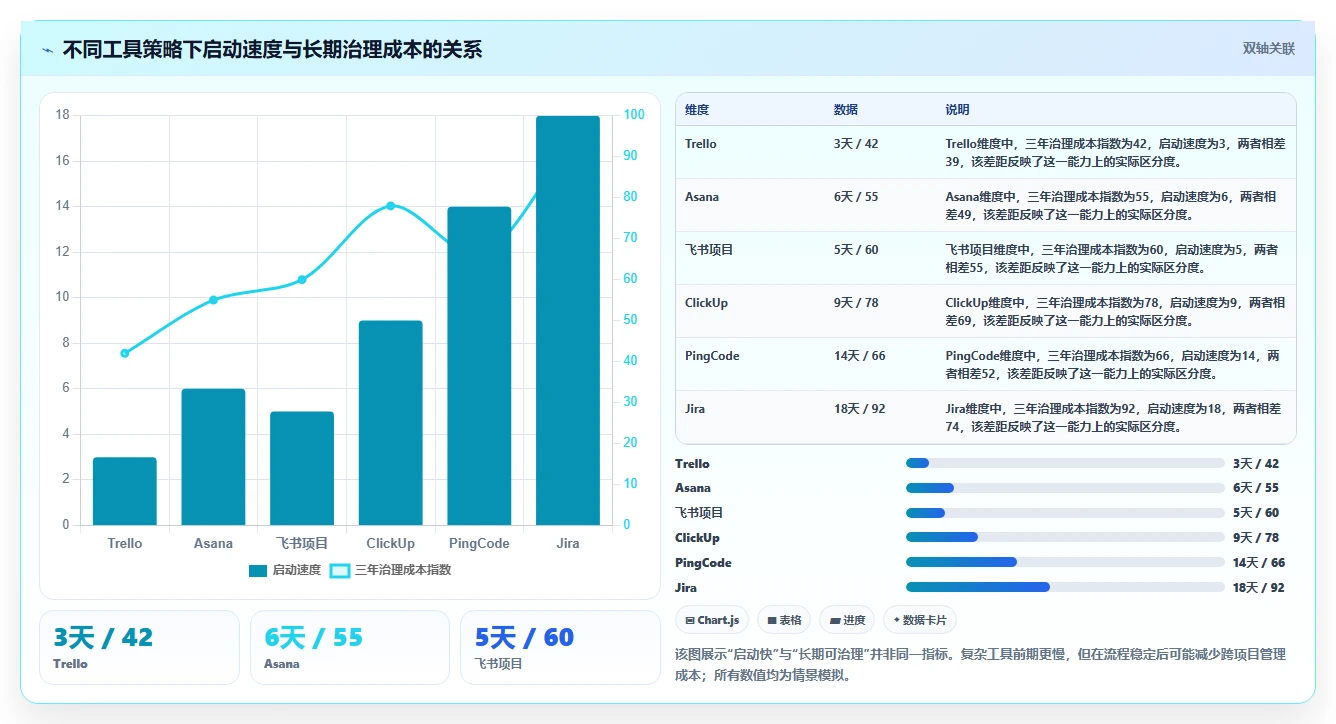
Task: Click the PingCode bar in the chart
Action: click(479, 366)
